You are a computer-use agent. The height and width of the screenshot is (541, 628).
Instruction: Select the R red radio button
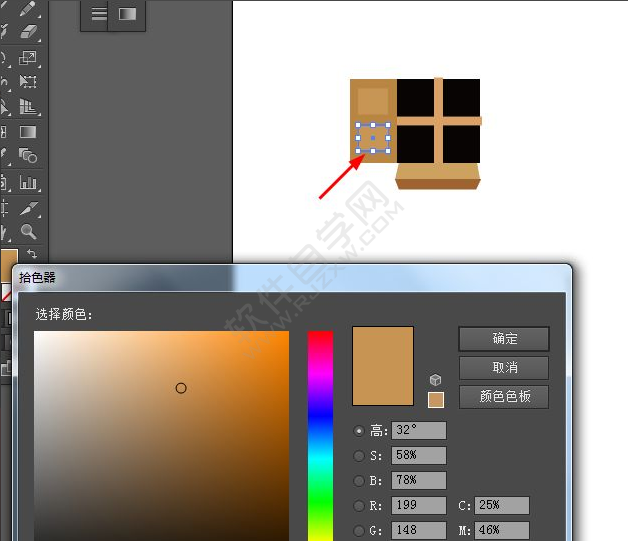point(359,506)
